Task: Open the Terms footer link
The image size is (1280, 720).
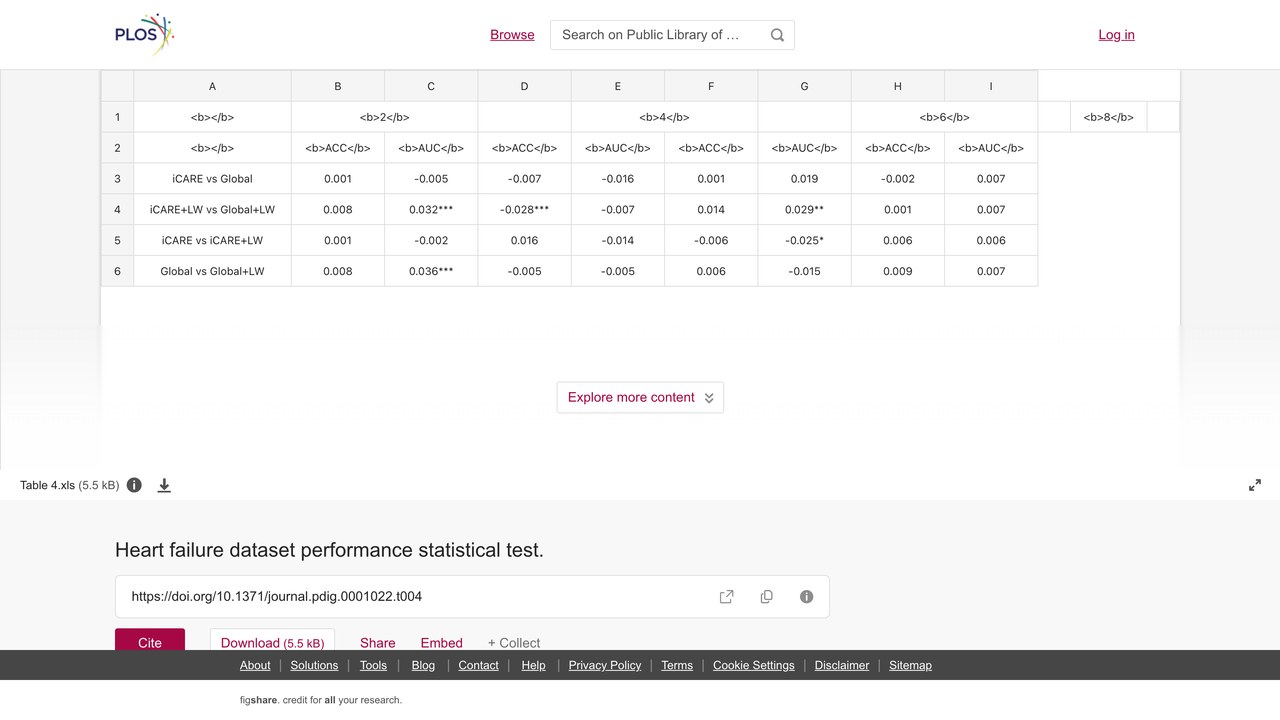Action: (x=677, y=665)
